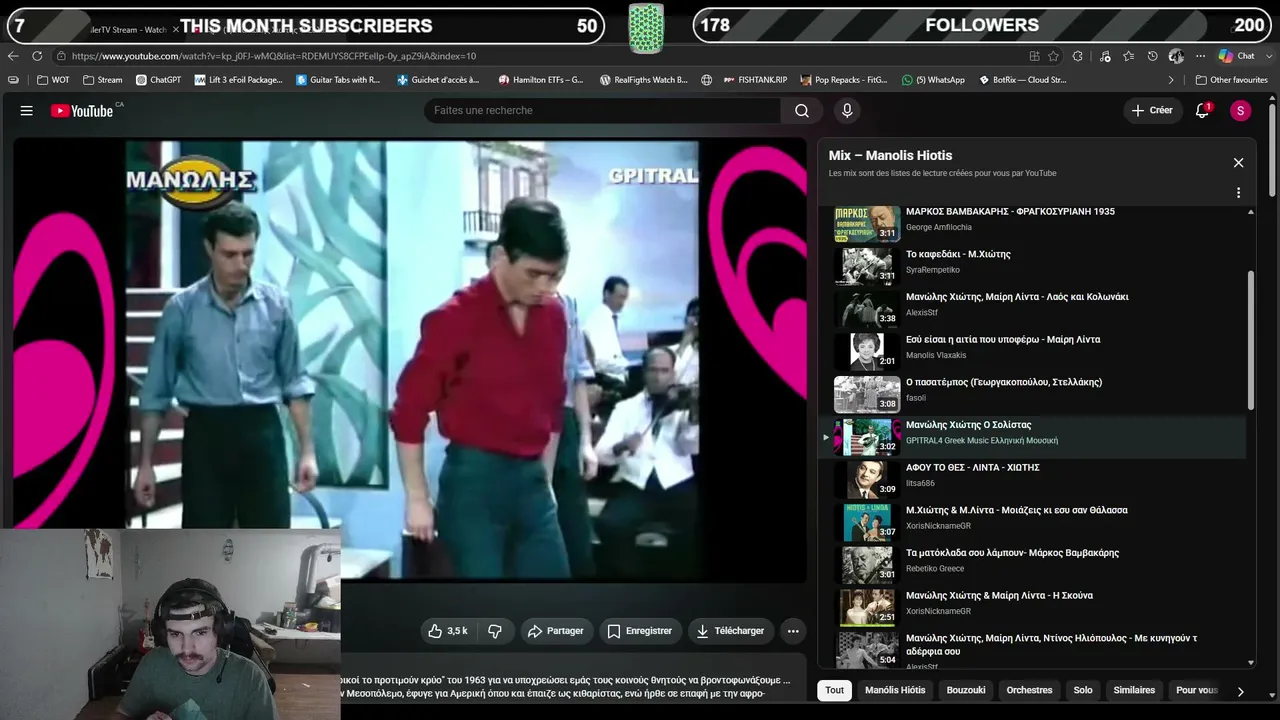Open the Stream bookmark folder
Viewport: 1280px width, 720px height.
coord(103,80)
